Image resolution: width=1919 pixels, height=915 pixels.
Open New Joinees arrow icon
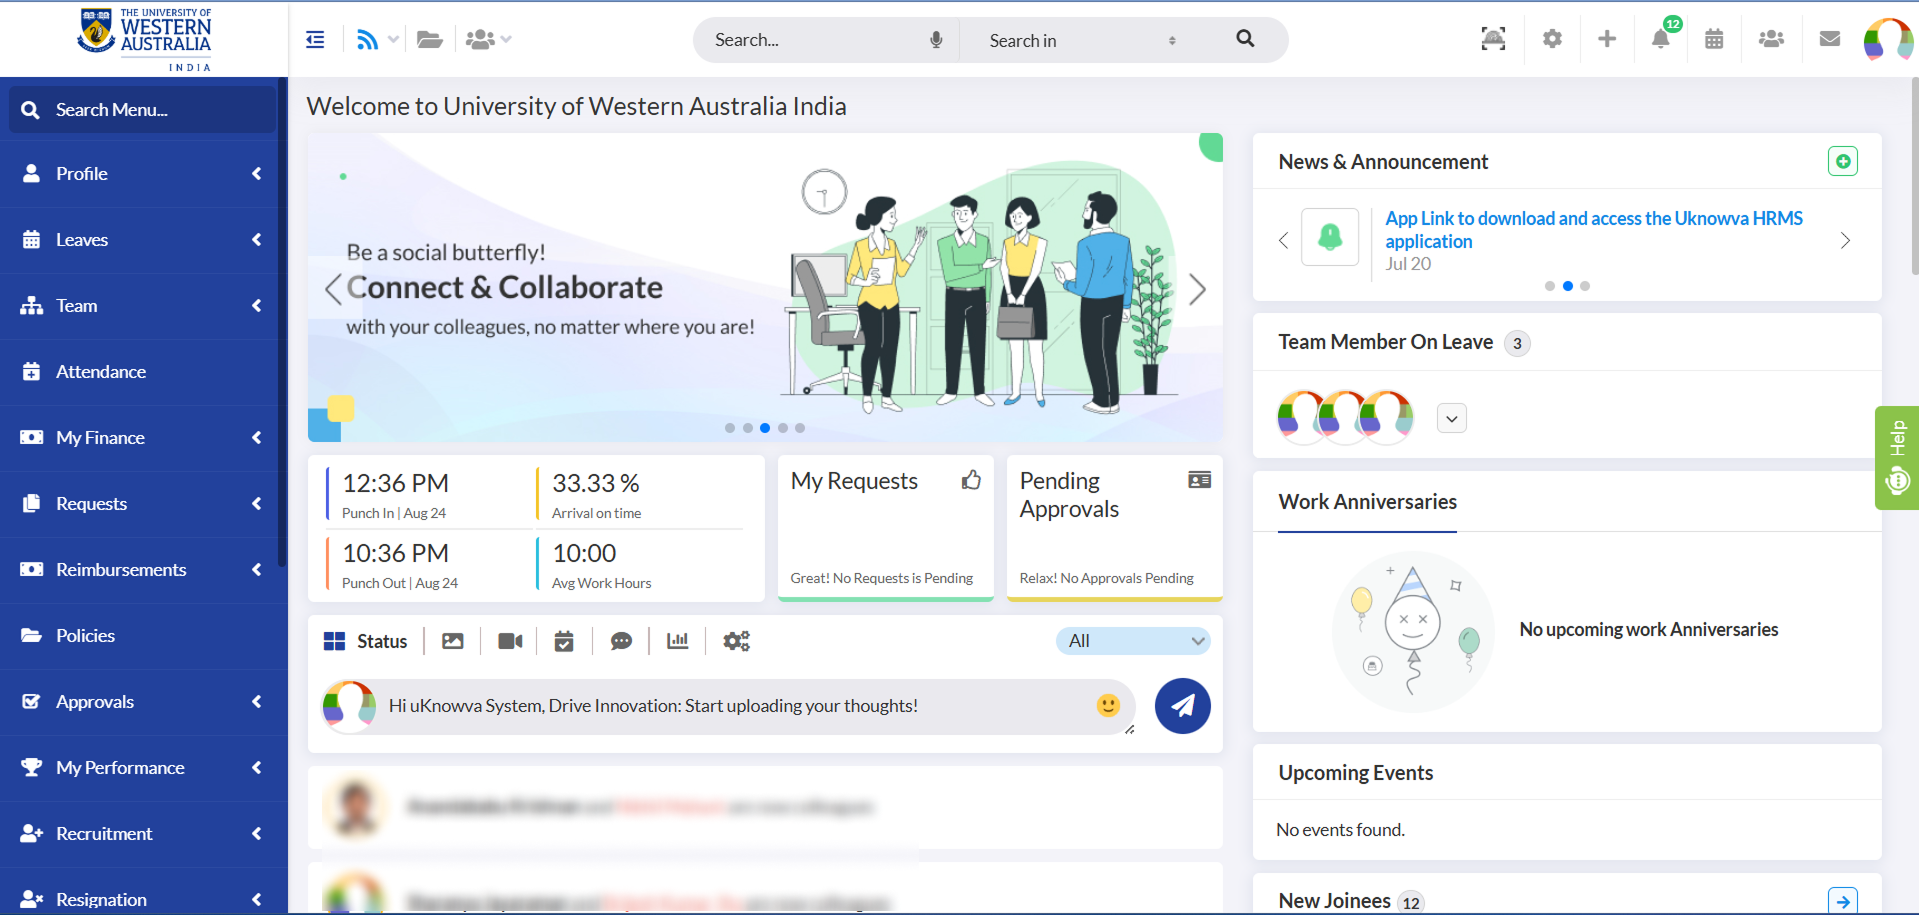[1843, 900]
